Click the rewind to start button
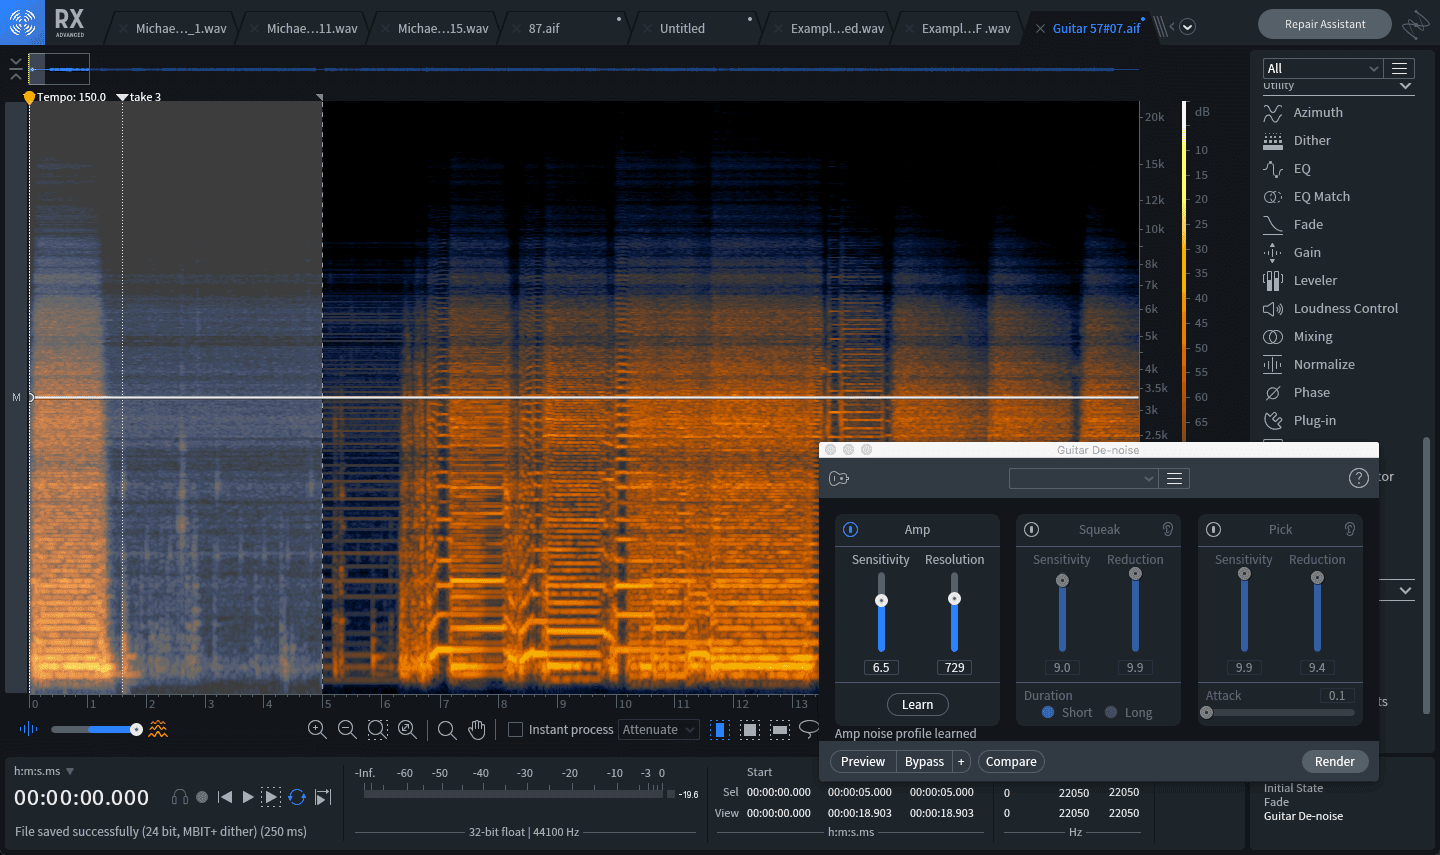This screenshot has width=1440, height=855. (225, 797)
